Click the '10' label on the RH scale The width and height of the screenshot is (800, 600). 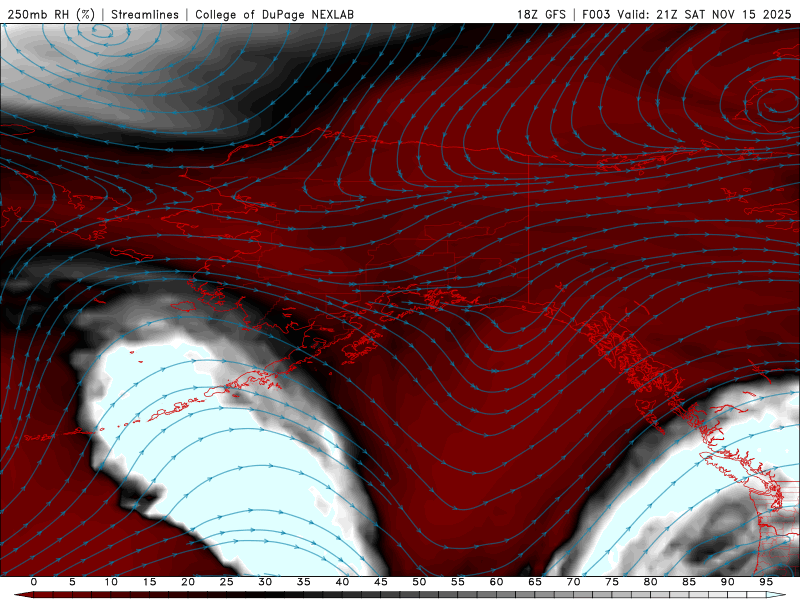[x=111, y=582]
